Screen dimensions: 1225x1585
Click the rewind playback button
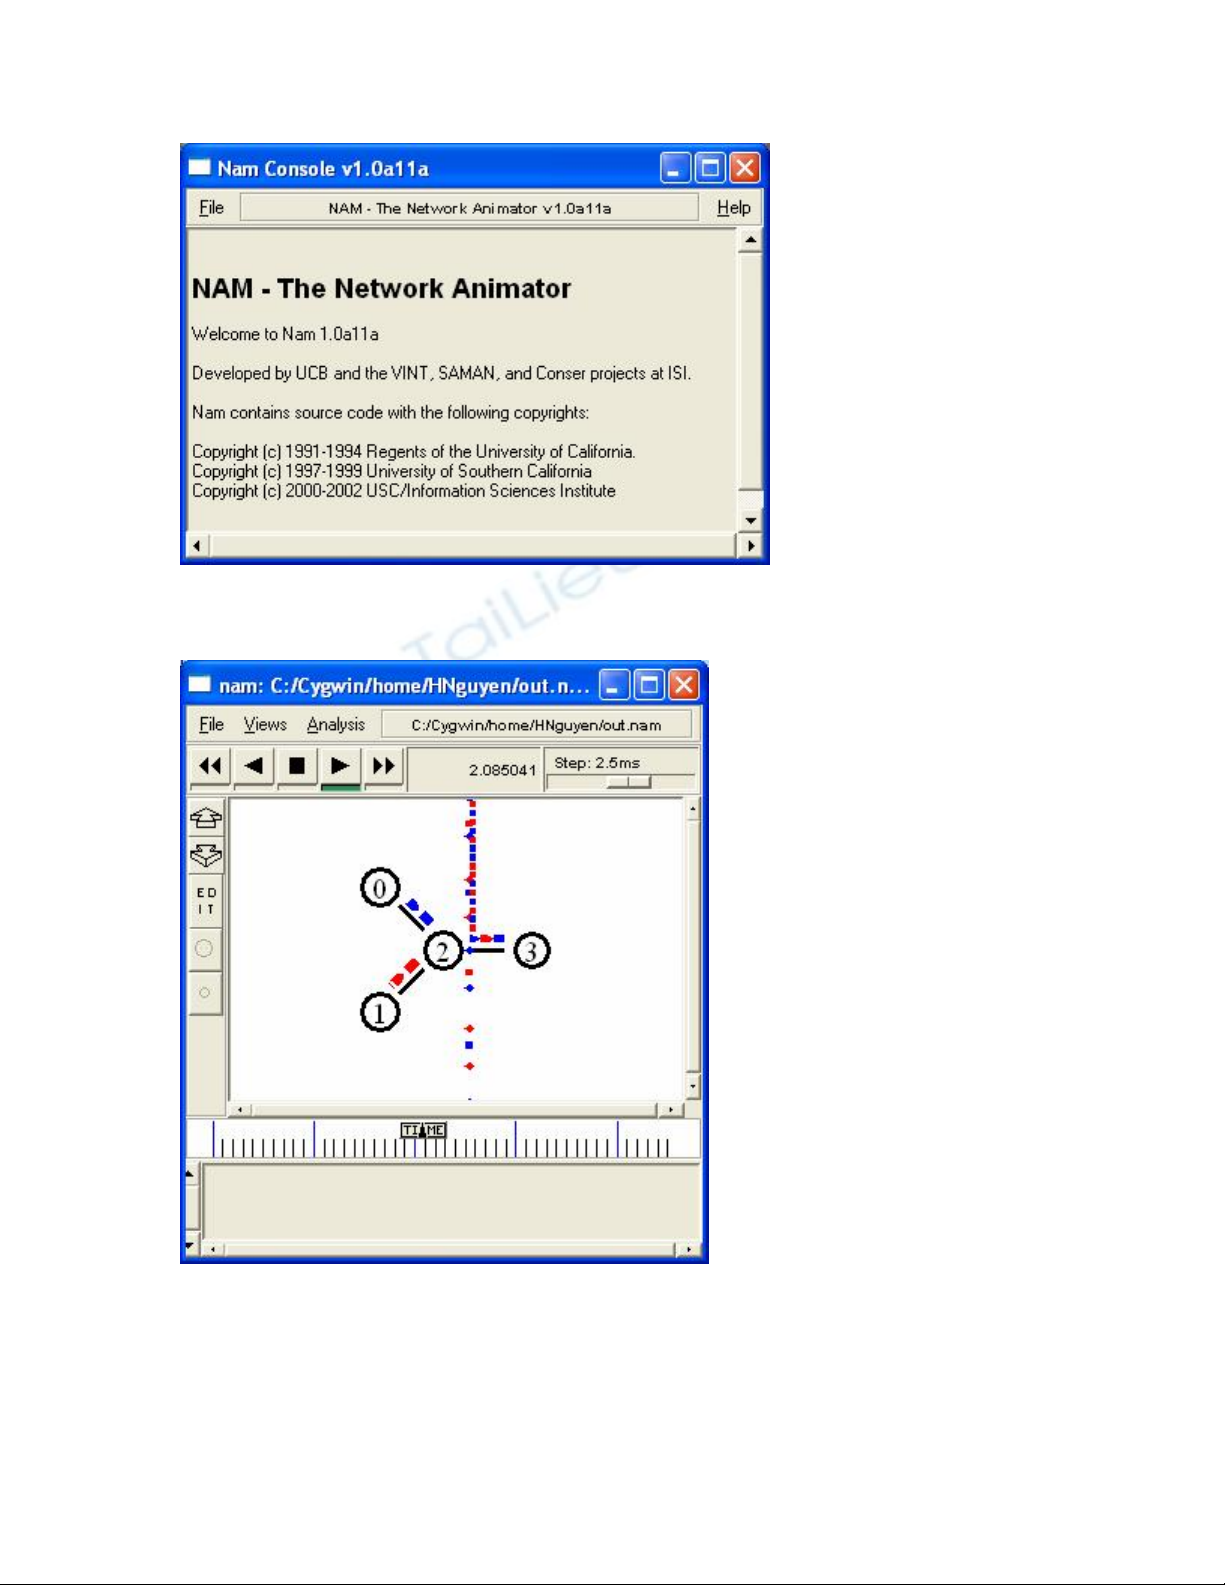click(x=210, y=766)
